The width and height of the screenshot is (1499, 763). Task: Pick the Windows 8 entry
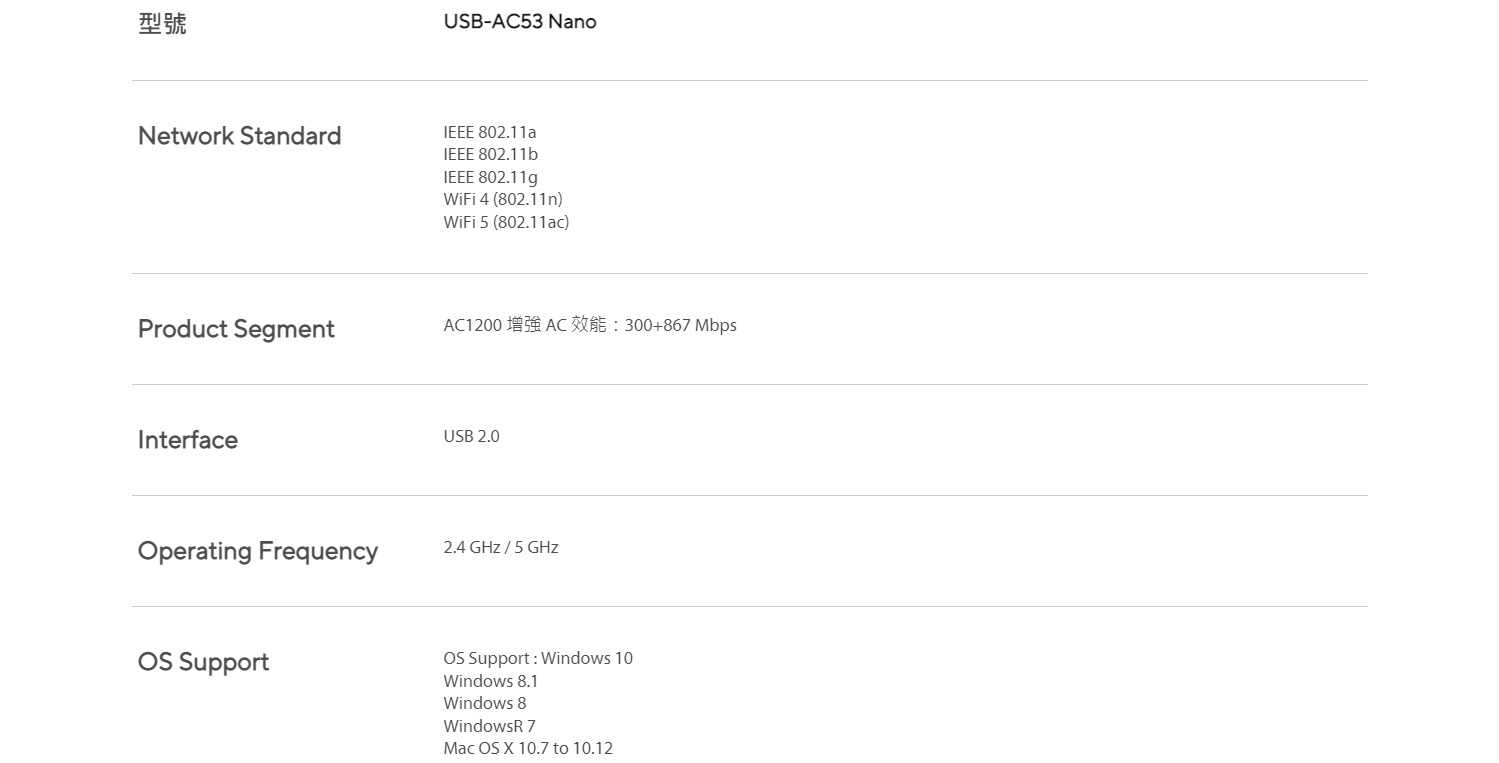[484, 703]
